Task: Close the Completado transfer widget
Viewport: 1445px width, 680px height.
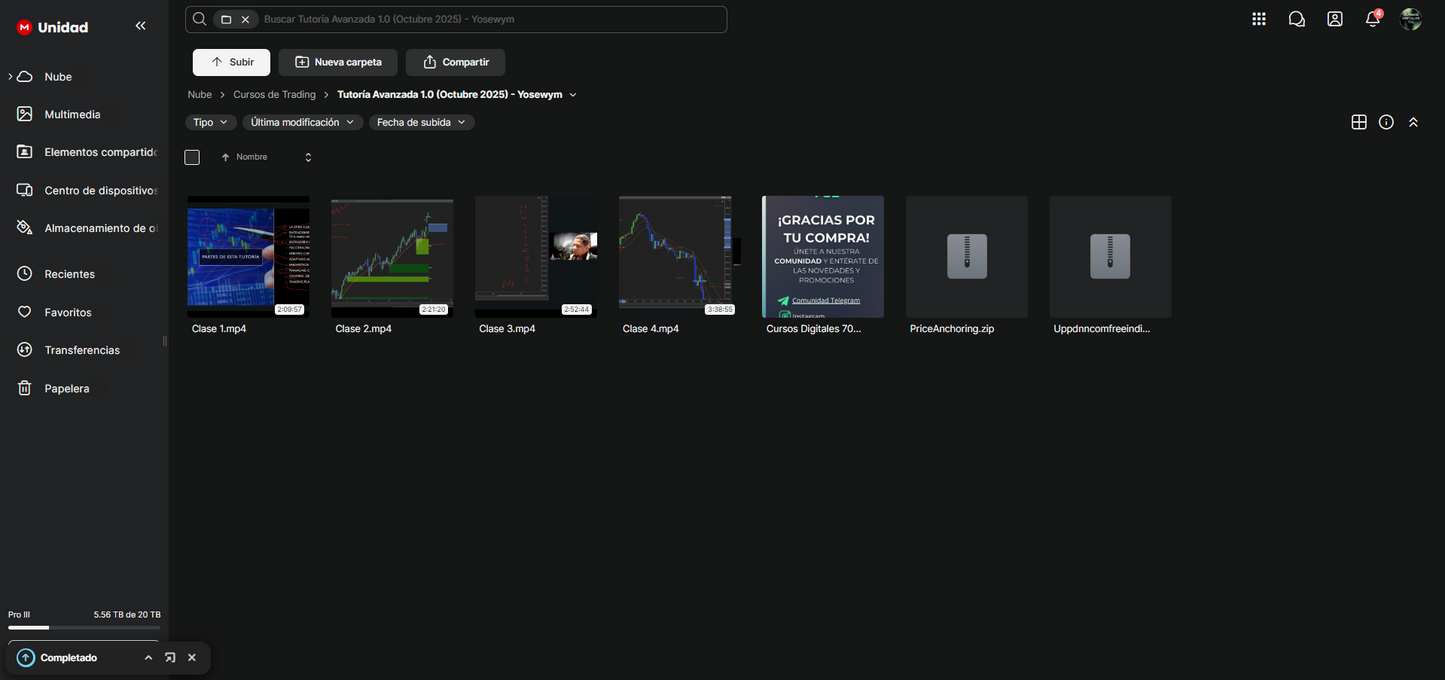Action: click(x=192, y=658)
